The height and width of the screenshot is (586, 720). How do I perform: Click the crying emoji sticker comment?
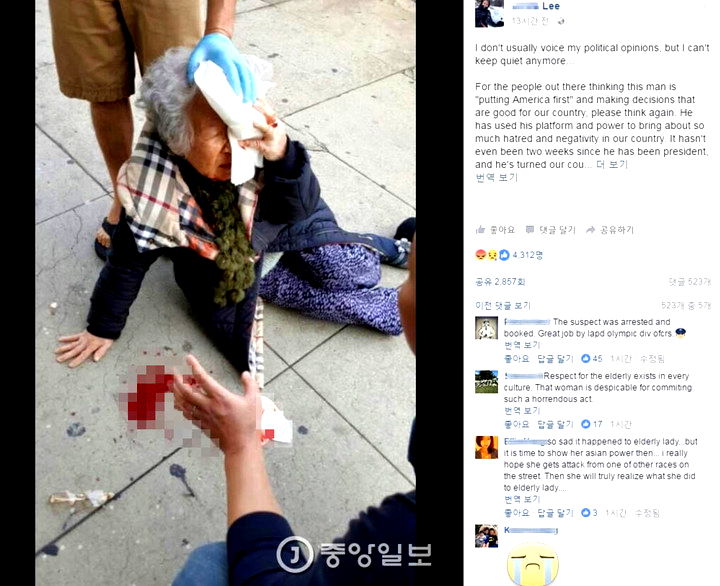(x=533, y=564)
